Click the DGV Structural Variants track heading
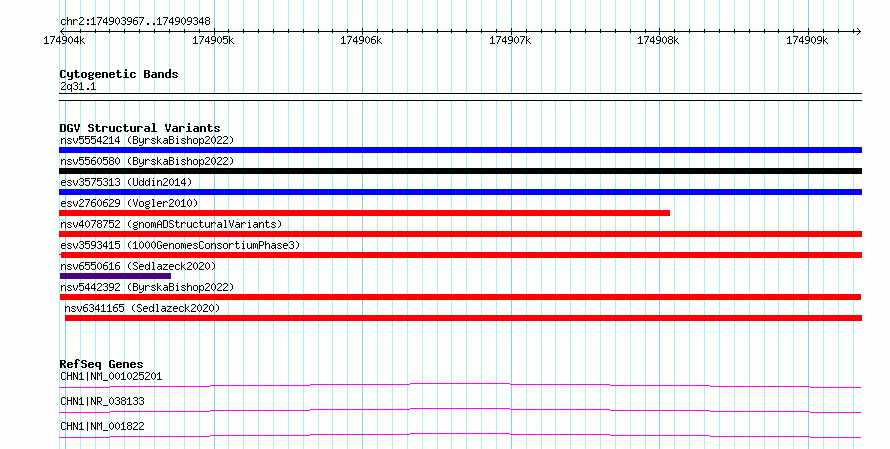Screen dimensions: 890x449 pos(140,128)
